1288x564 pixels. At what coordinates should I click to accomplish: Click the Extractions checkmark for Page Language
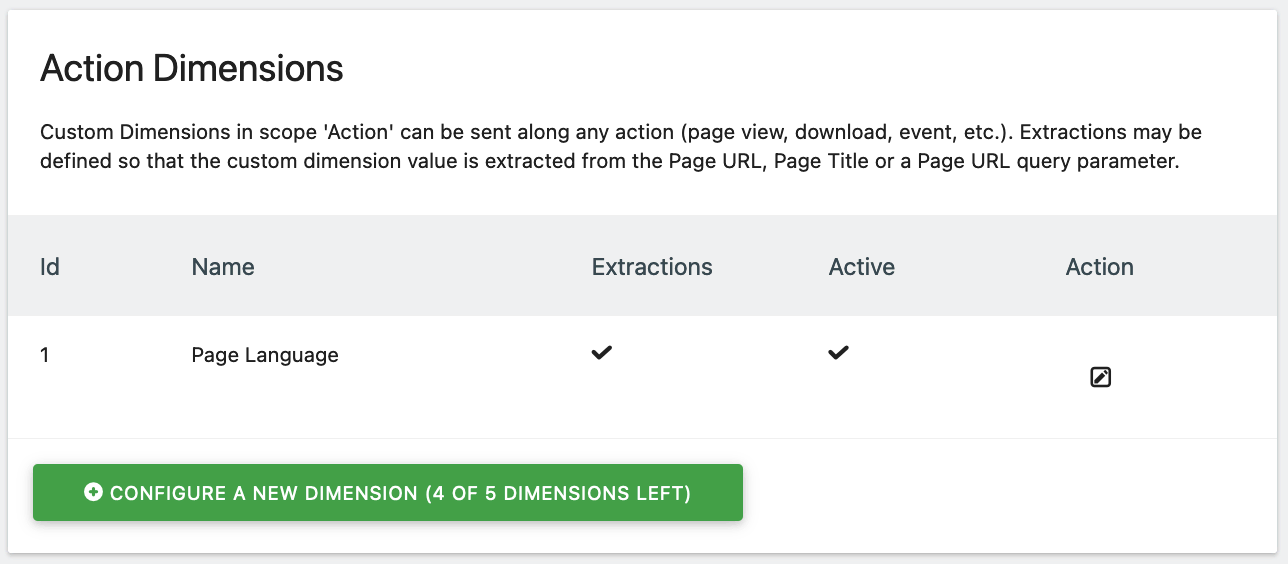click(x=601, y=352)
